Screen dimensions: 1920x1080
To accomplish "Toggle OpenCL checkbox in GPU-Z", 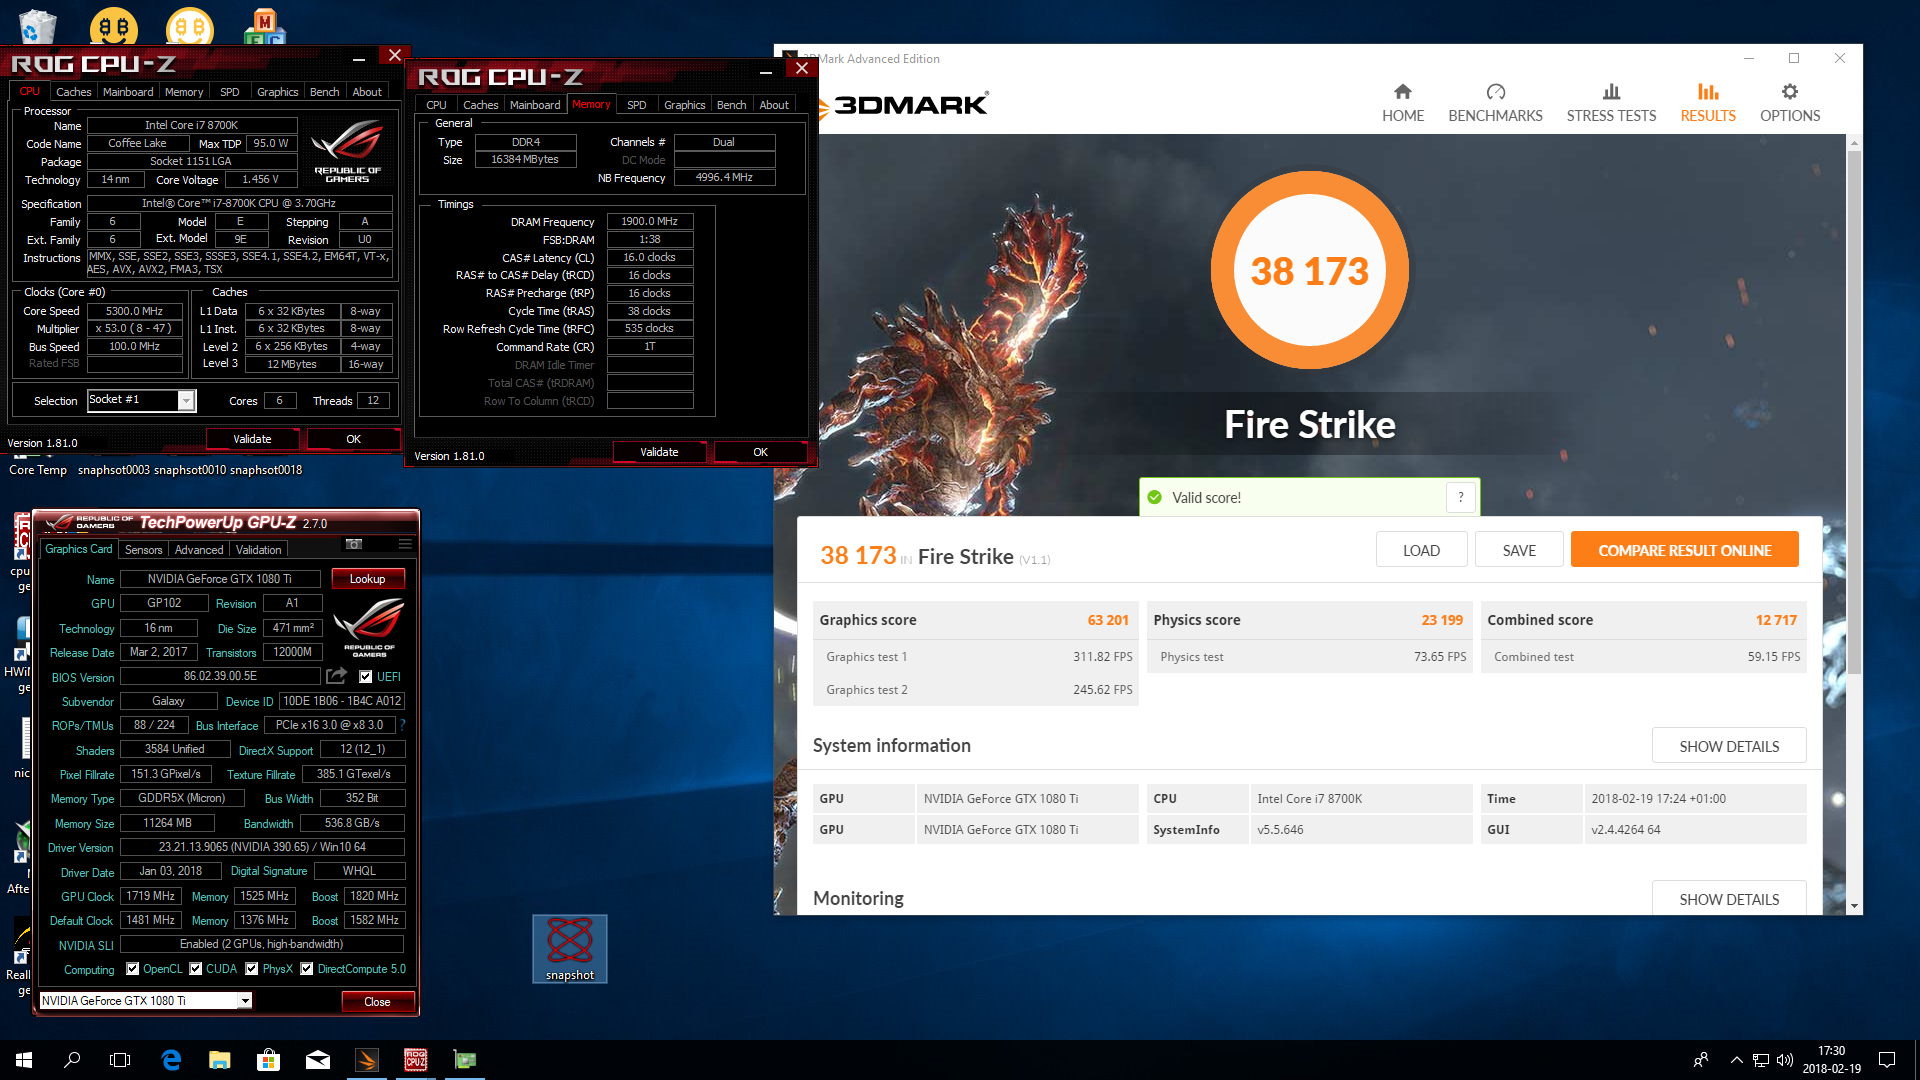I will [132, 969].
